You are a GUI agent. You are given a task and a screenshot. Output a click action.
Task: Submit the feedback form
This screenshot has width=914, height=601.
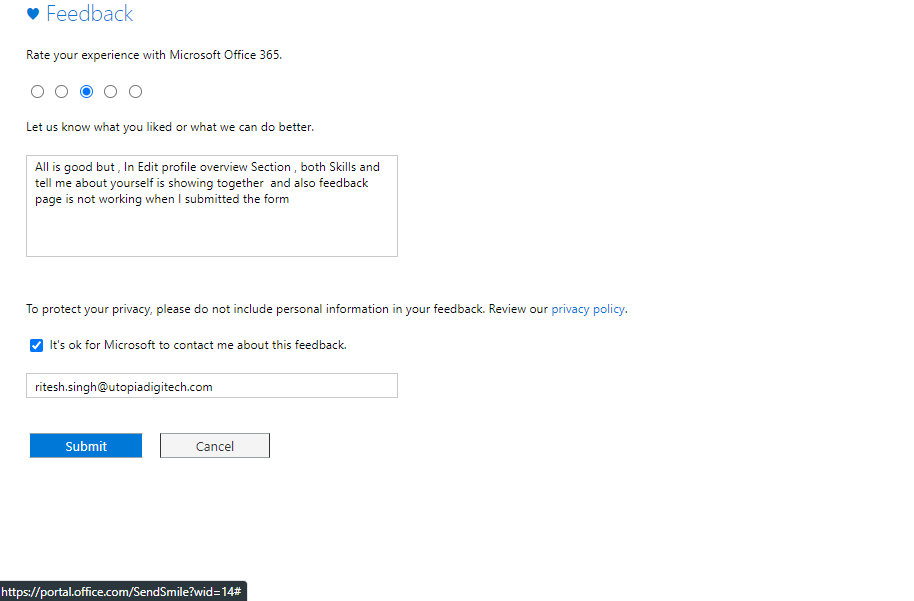pos(86,446)
